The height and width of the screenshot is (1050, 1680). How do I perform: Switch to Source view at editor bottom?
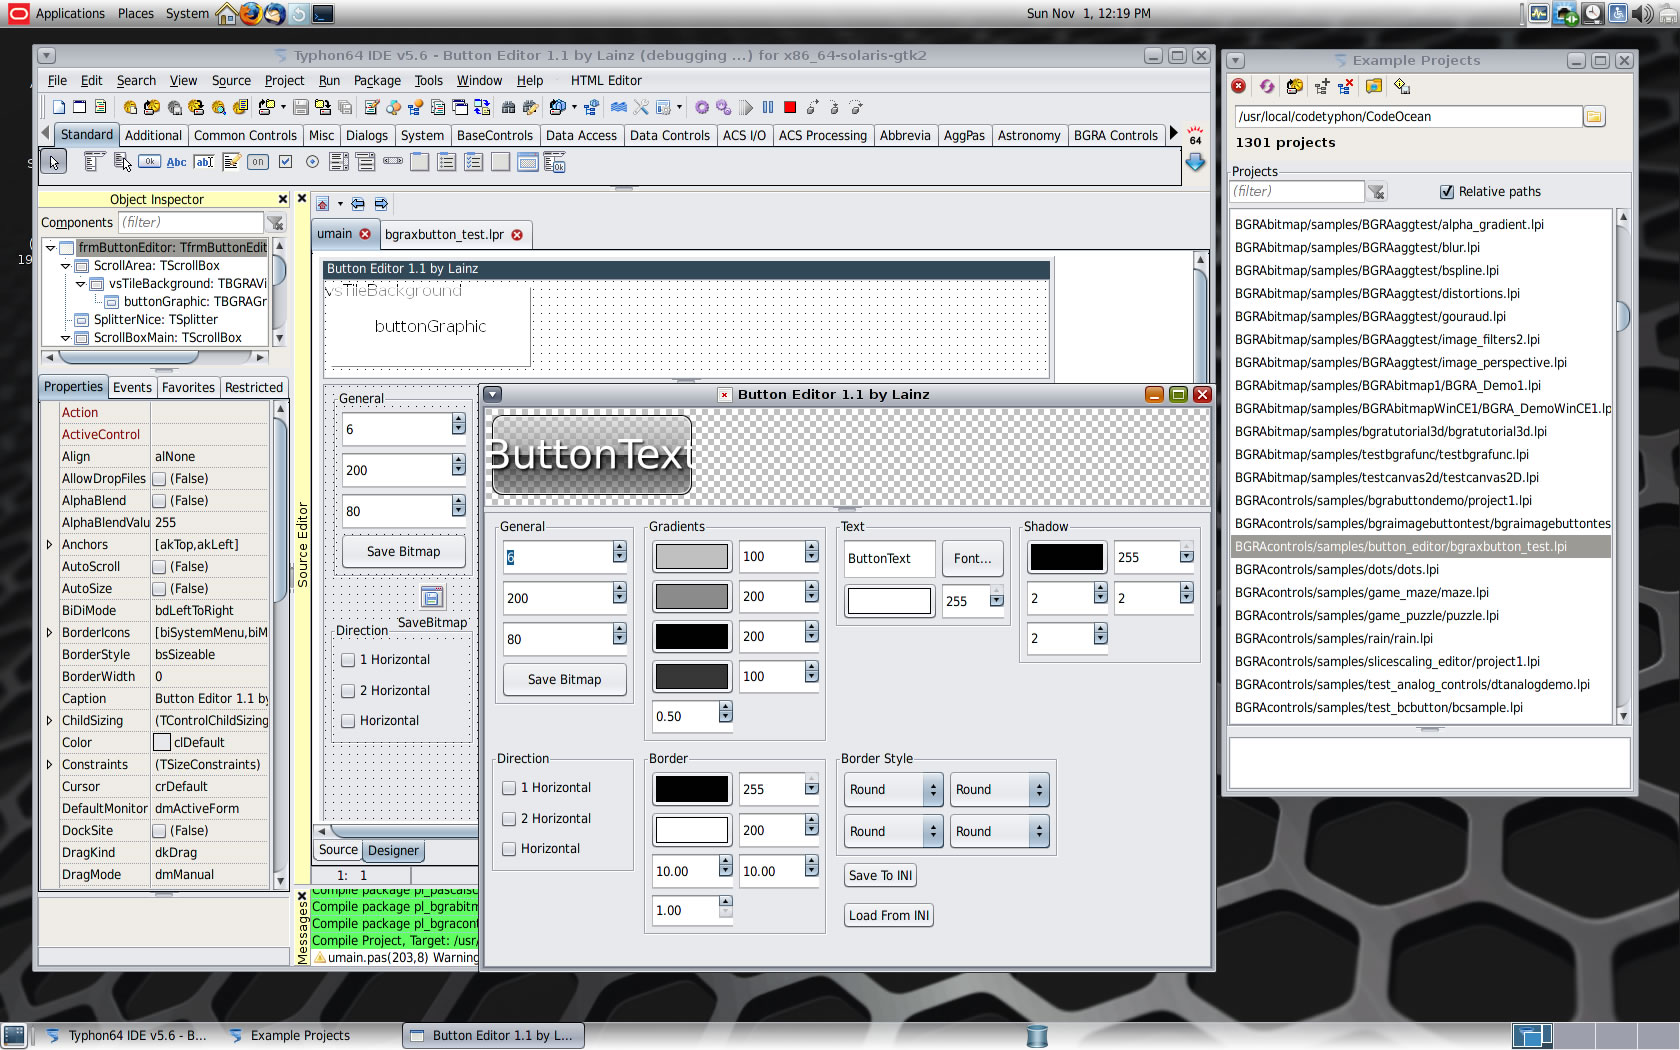click(x=338, y=850)
